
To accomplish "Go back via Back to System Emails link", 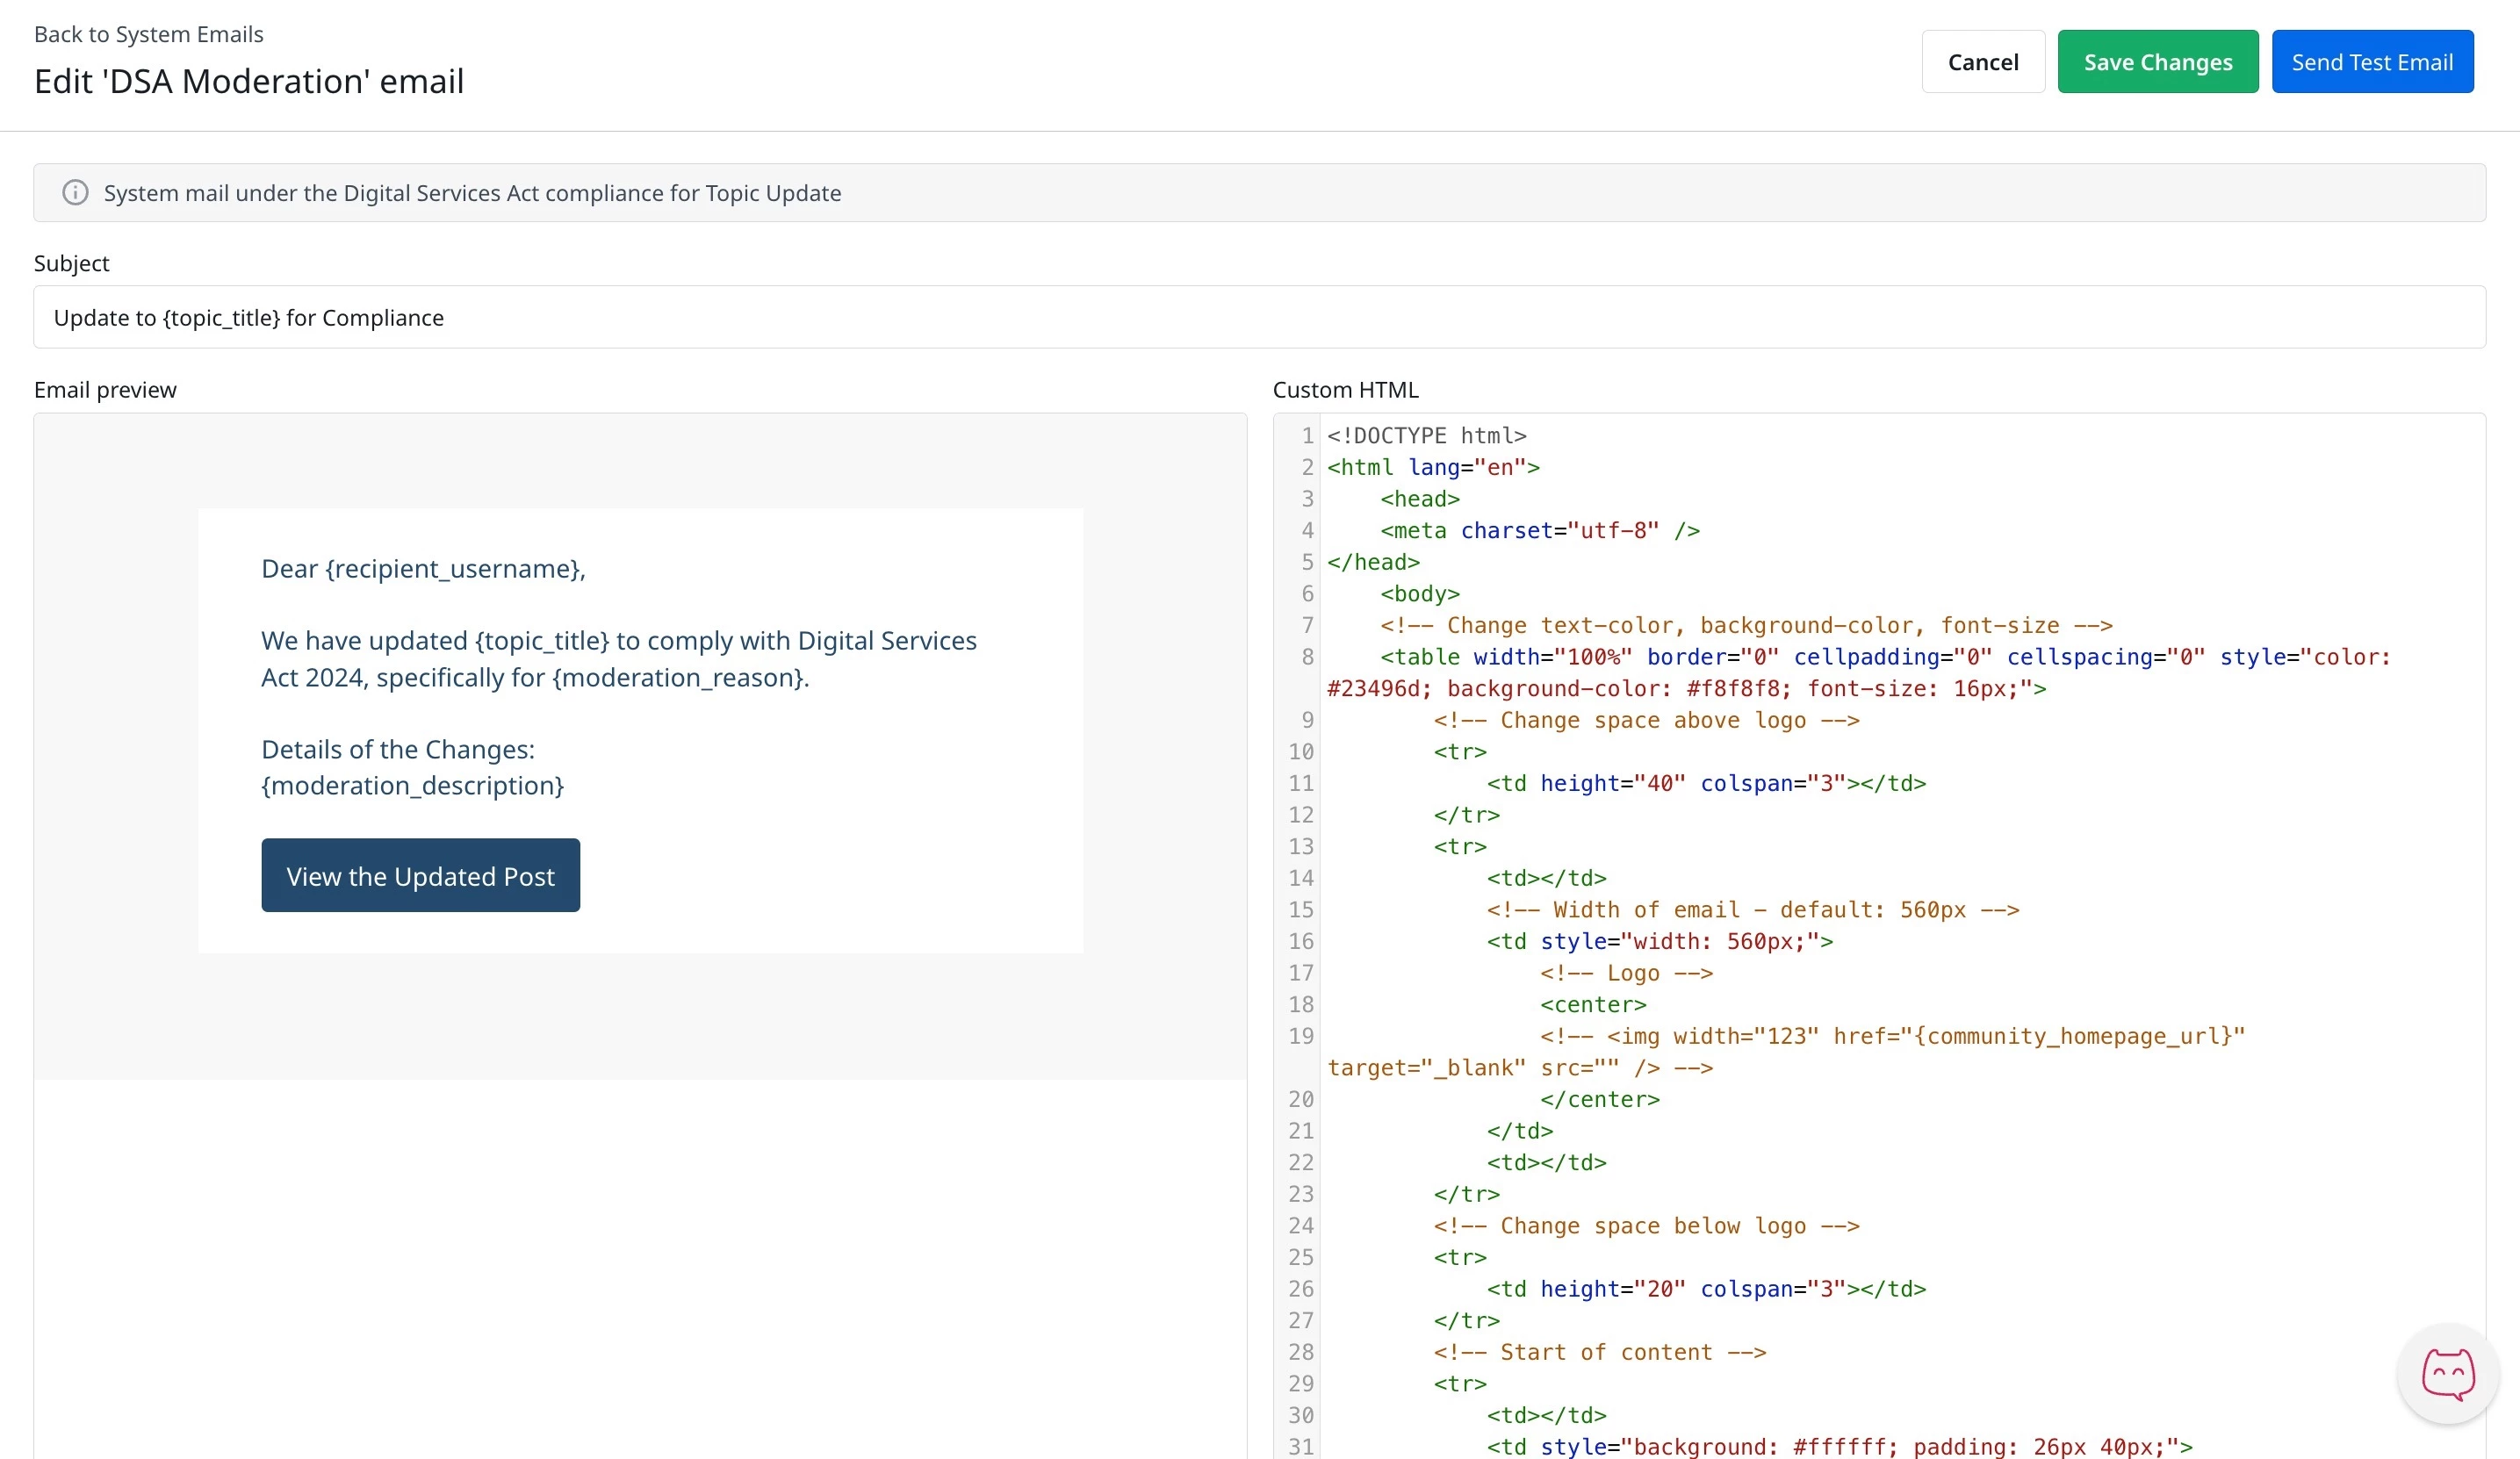I will (149, 34).
